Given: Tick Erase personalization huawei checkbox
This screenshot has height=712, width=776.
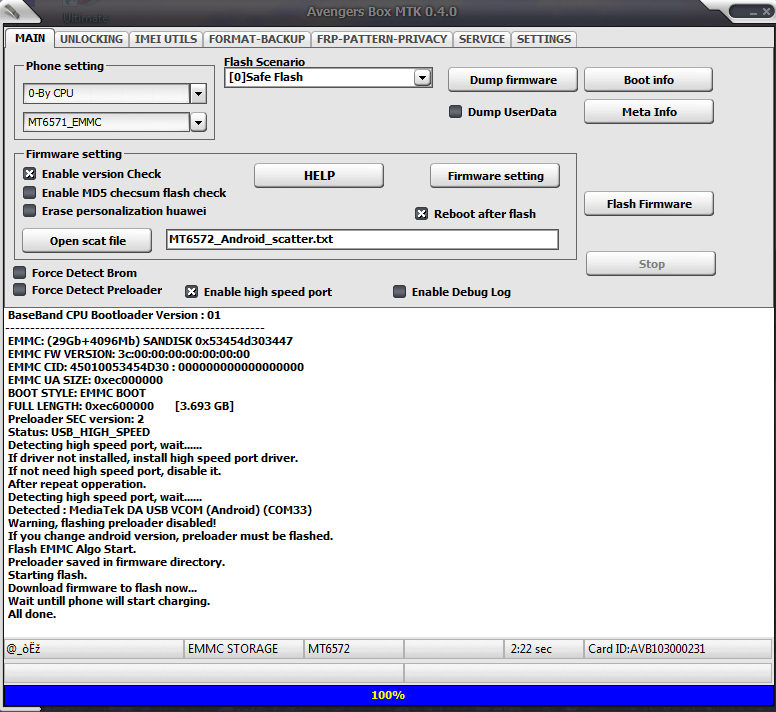Looking at the screenshot, I should click(x=30, y=211).
